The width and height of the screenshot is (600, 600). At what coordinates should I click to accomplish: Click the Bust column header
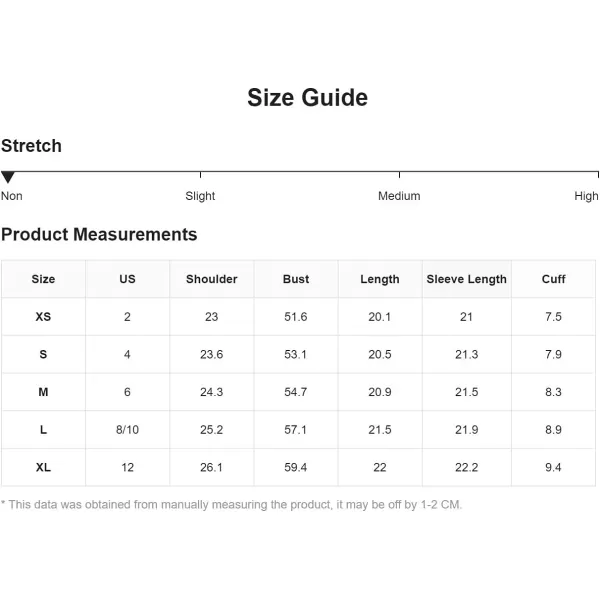click(x=296, y=279)
